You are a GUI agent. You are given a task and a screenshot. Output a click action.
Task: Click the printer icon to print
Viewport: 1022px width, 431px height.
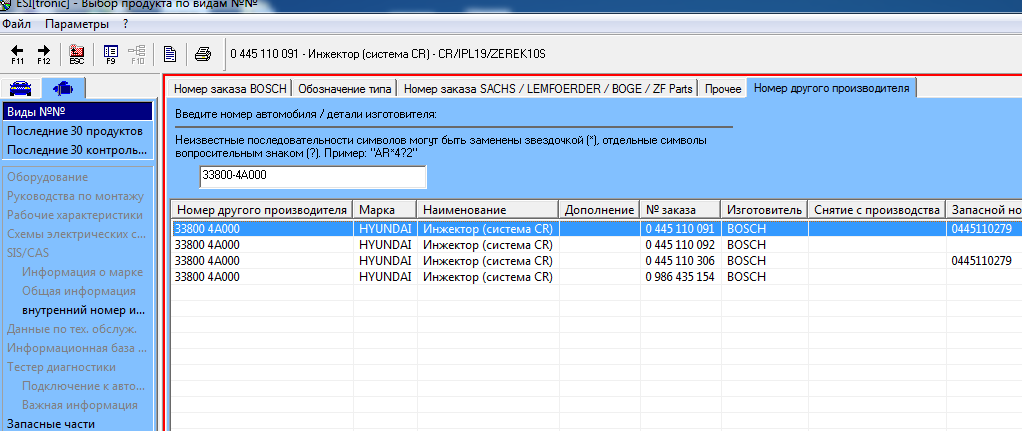click(x=203, y=54)
